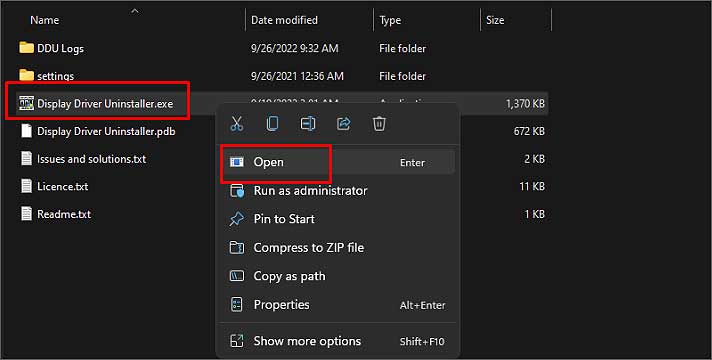Sort by Date modified column header

click(284, 20)
